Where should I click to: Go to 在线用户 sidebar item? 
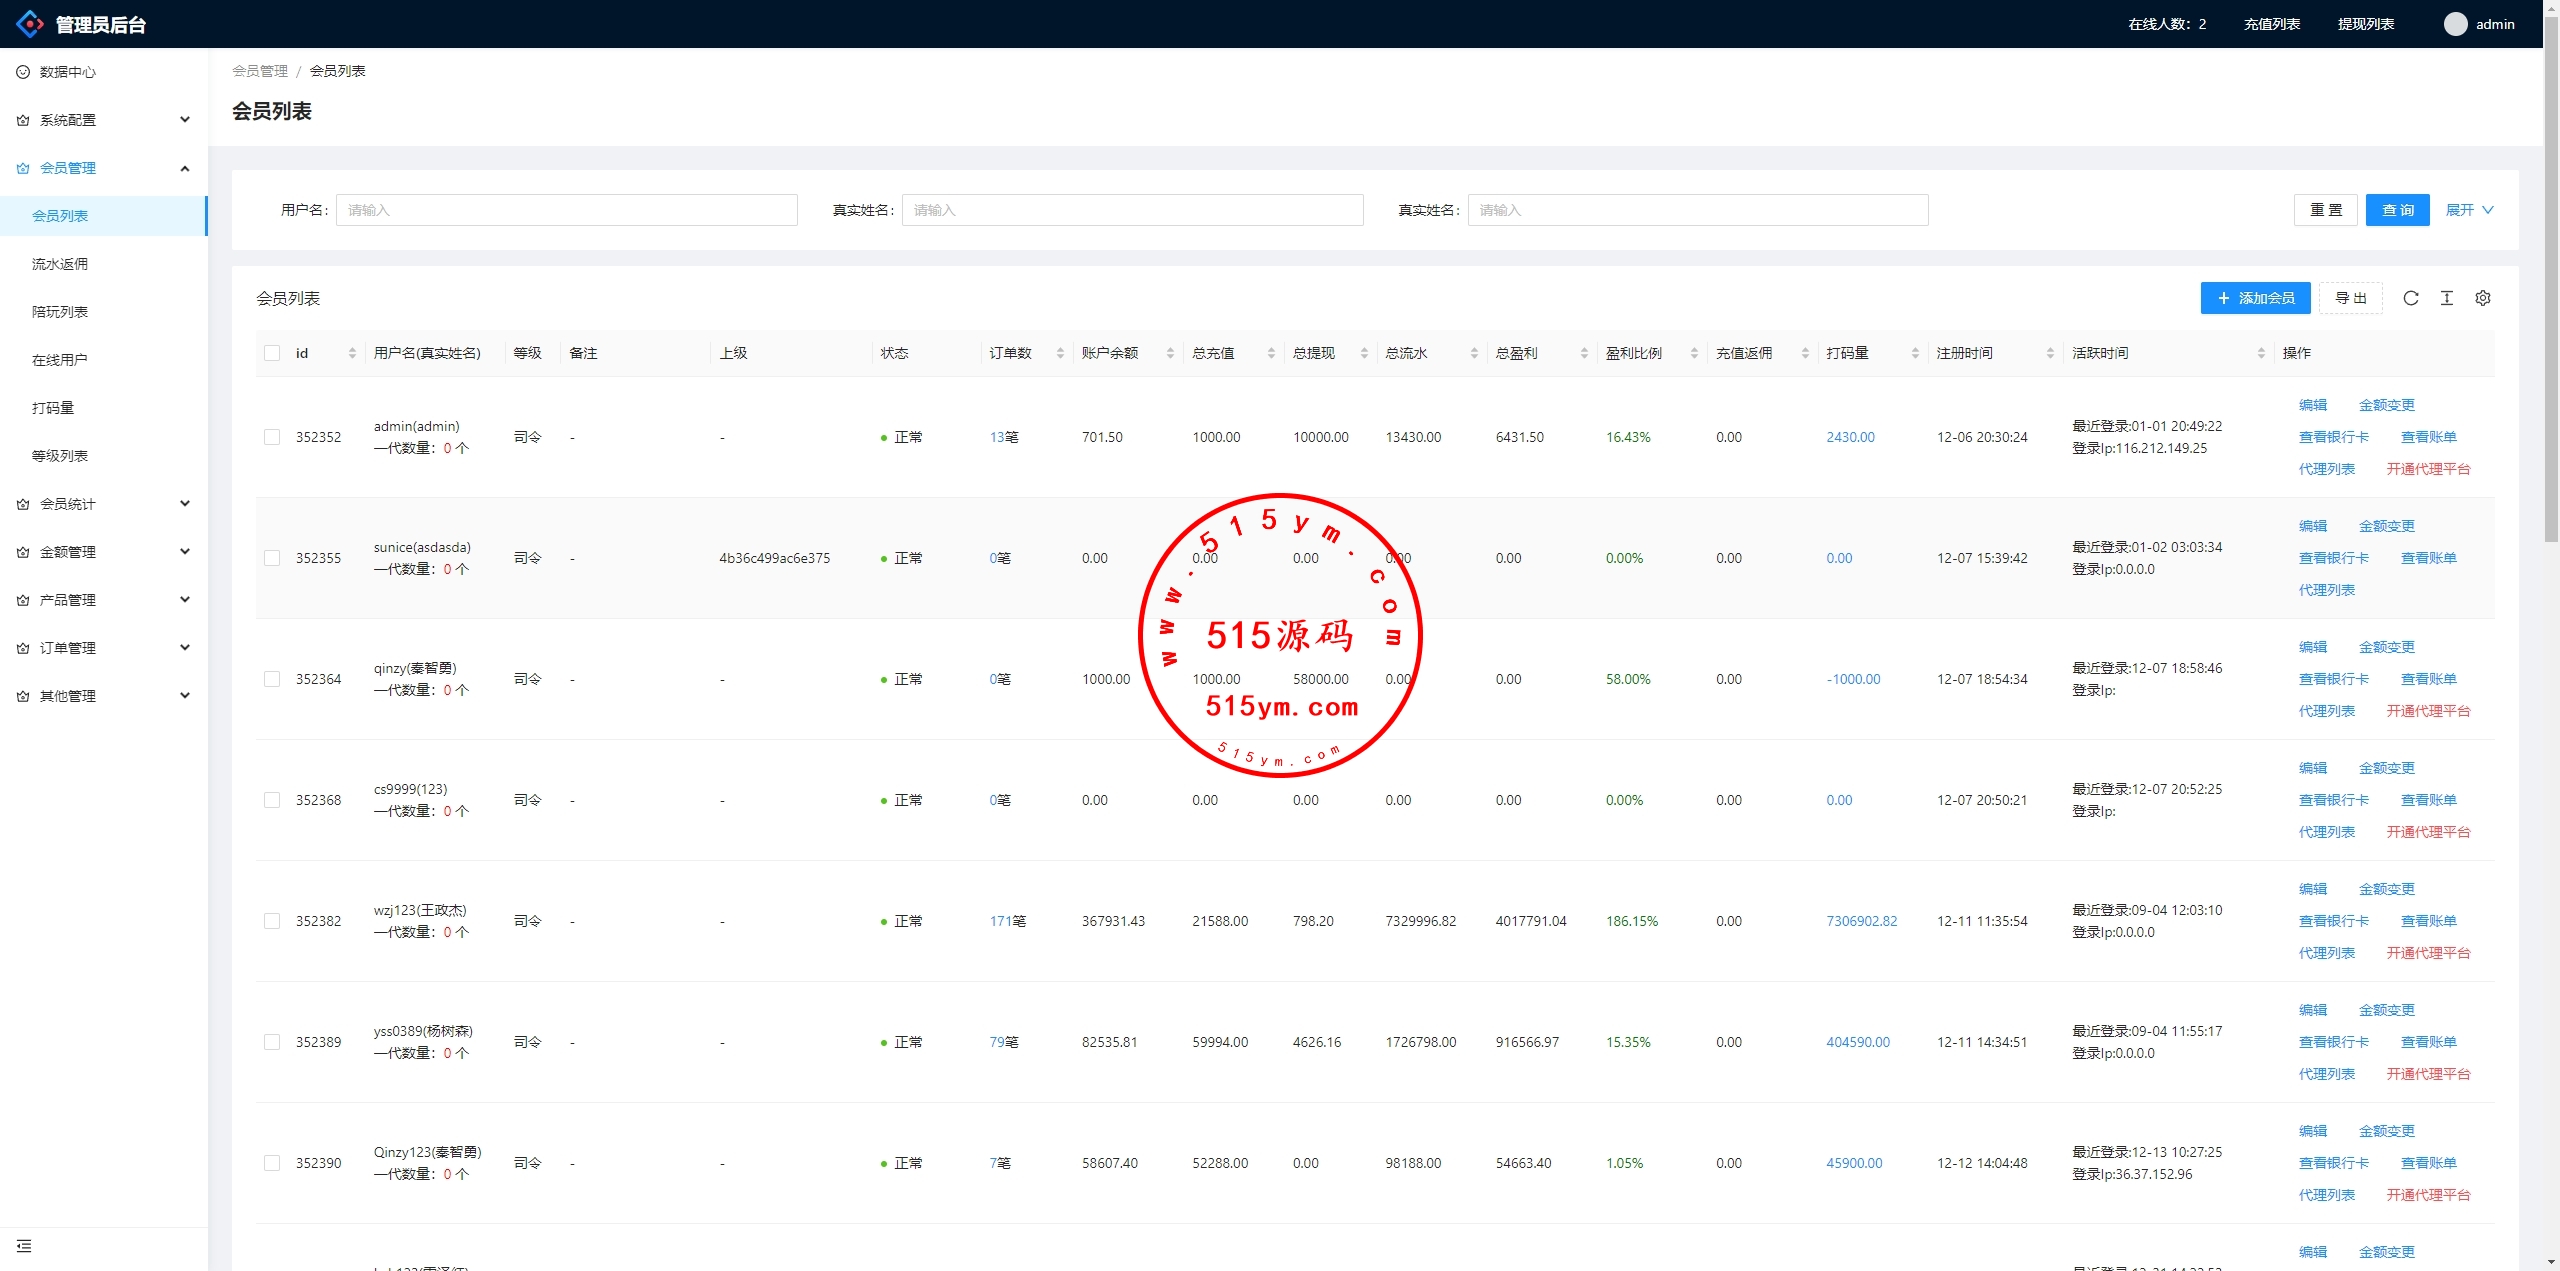[x=60, y=360]
